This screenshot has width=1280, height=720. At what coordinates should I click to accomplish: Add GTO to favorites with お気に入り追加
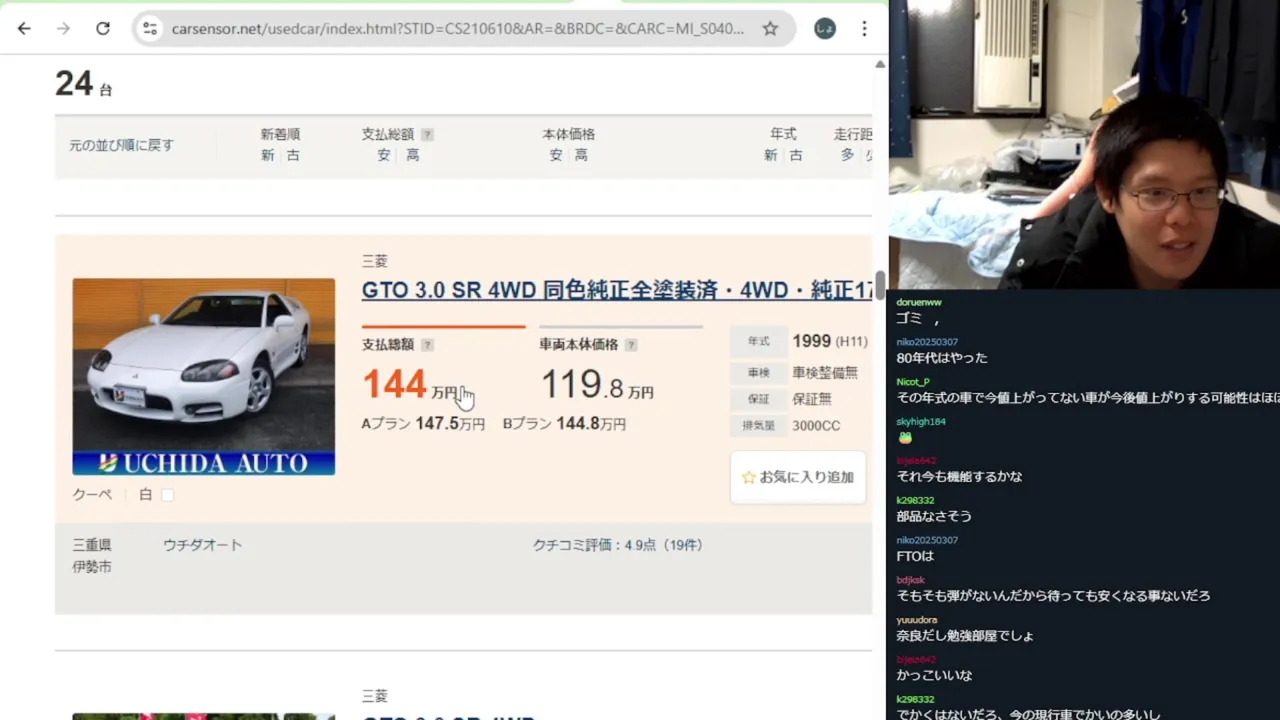798,477
